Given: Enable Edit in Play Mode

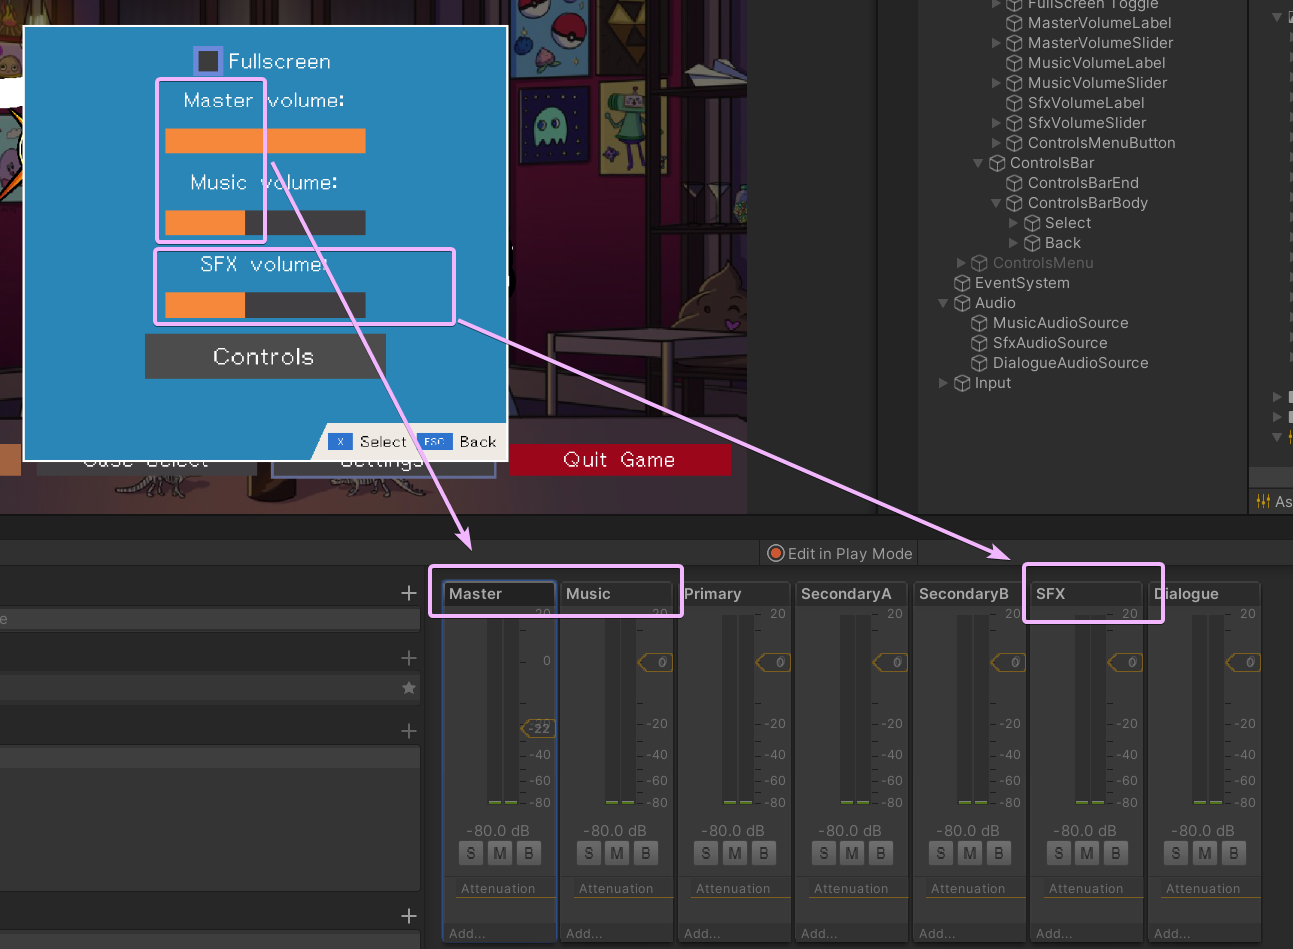Looking at the screenshot, I should [x=838, y=553].
